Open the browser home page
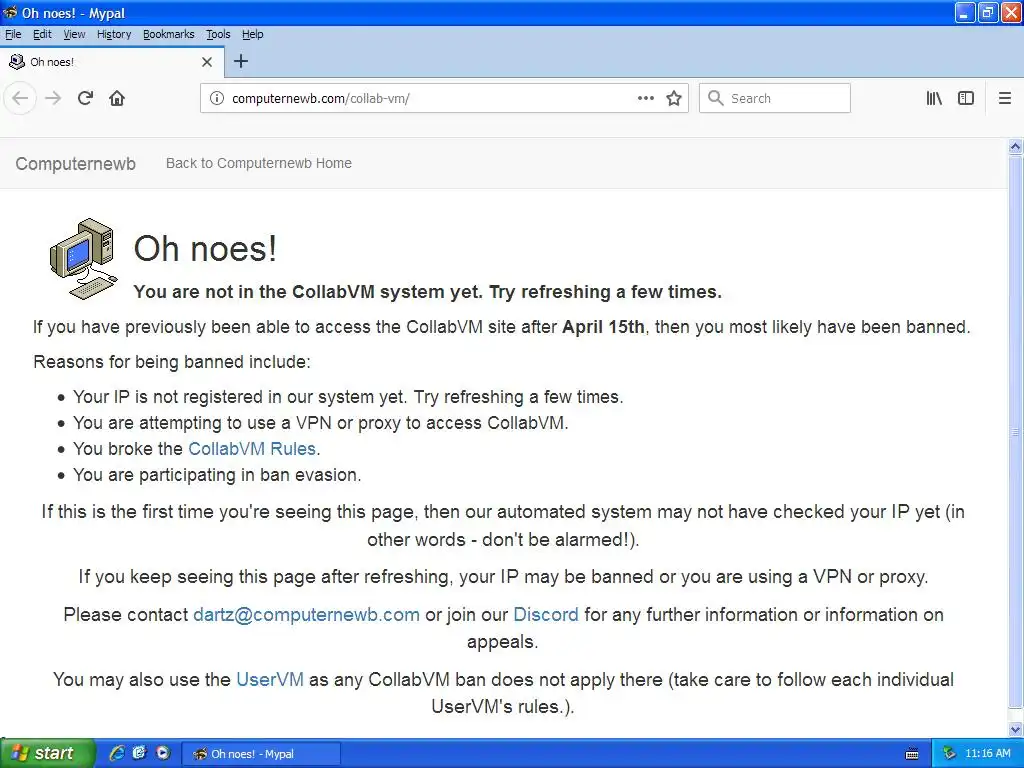1024x768 pixels. tap(117, 99)
